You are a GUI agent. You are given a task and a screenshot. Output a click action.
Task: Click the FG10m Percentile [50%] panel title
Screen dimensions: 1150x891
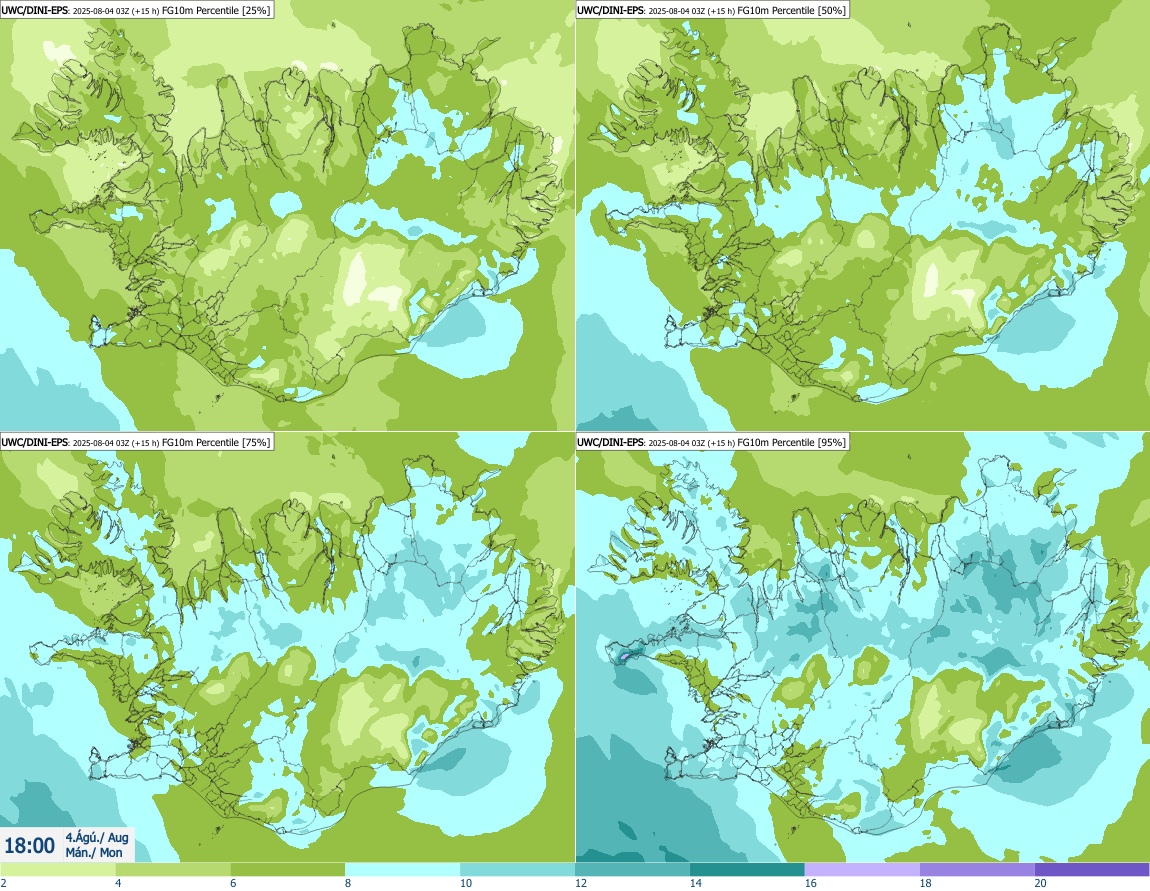point(712,10)
